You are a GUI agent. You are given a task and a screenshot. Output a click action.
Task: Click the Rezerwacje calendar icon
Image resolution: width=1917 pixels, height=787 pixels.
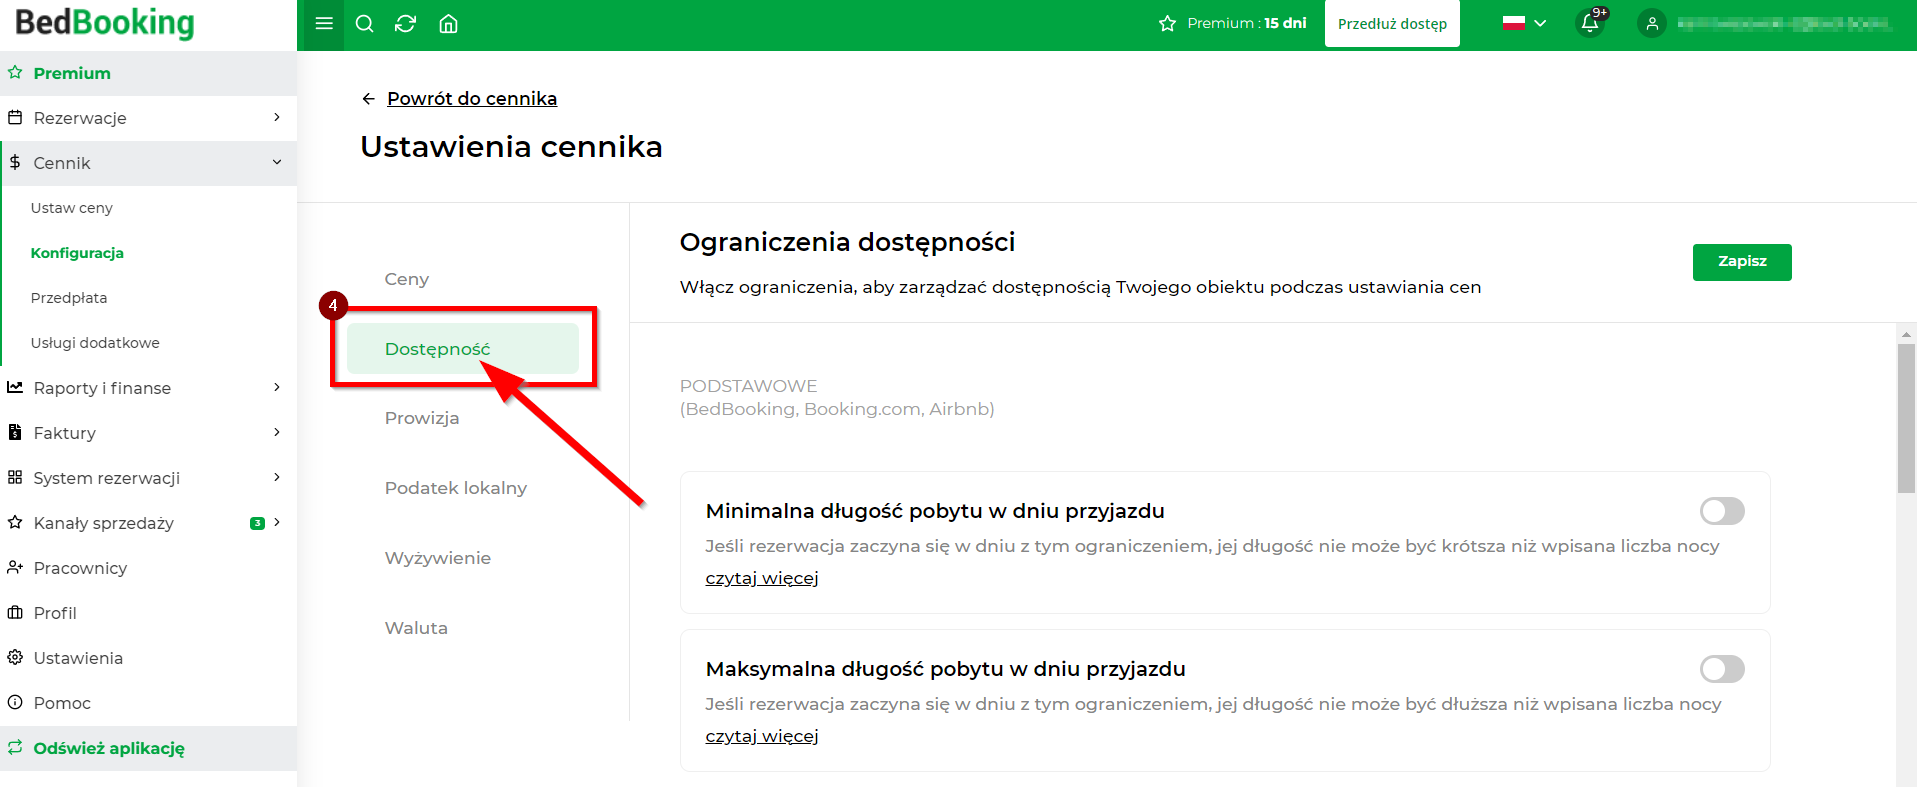15,117
